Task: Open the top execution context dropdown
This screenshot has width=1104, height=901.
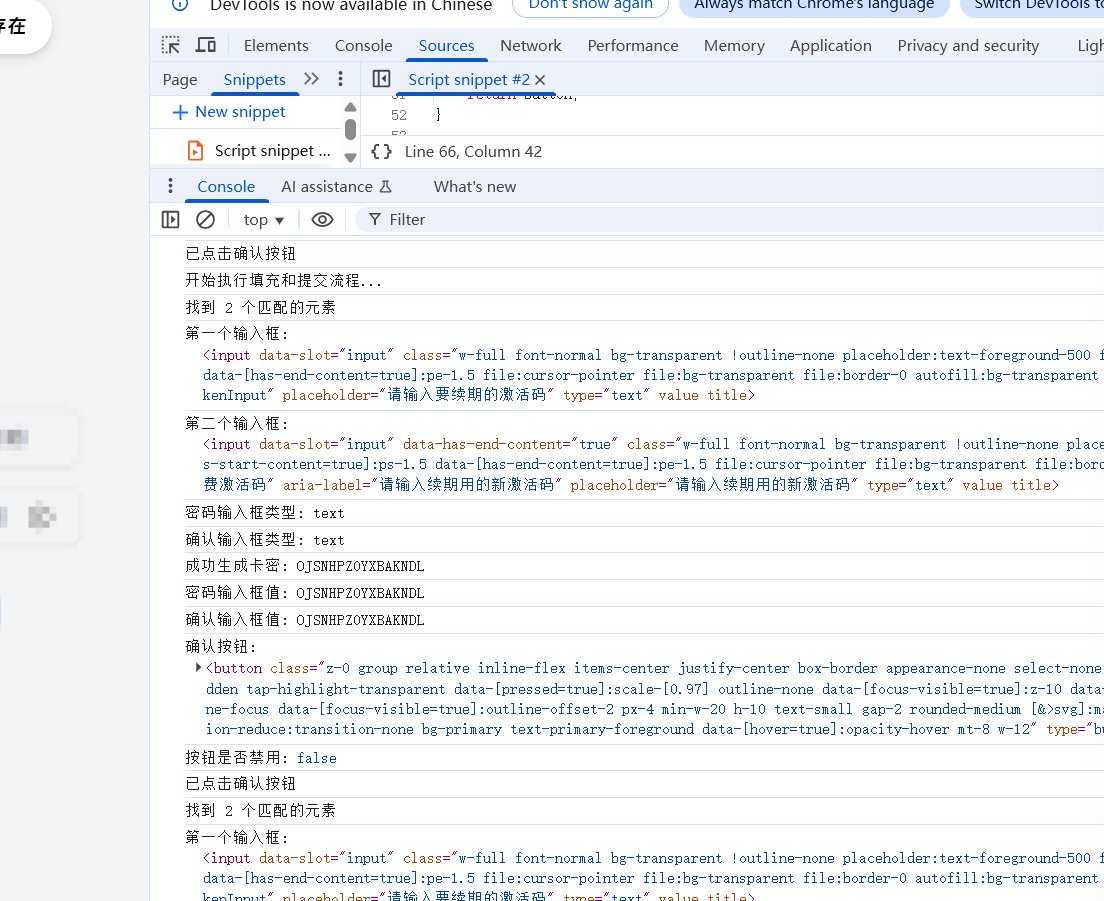Action: (x=262, y=219)
